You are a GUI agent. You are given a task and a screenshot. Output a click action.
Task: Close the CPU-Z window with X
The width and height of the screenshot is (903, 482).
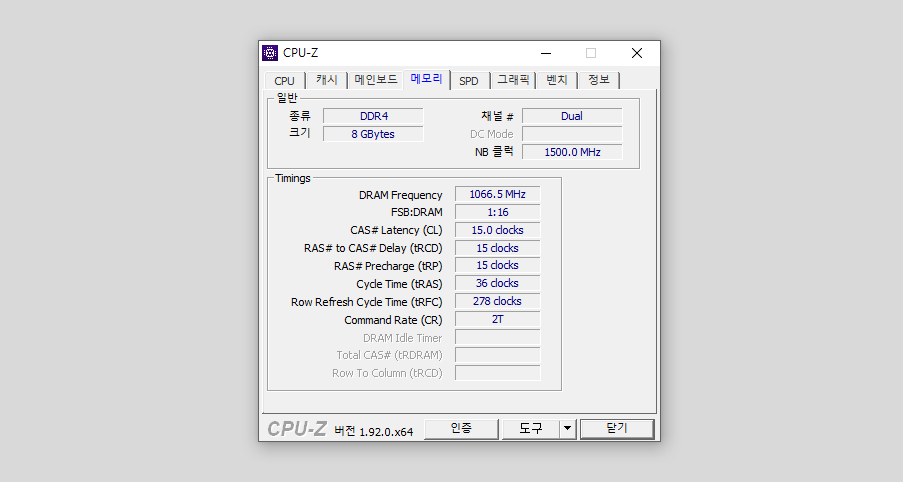point(636,53)
